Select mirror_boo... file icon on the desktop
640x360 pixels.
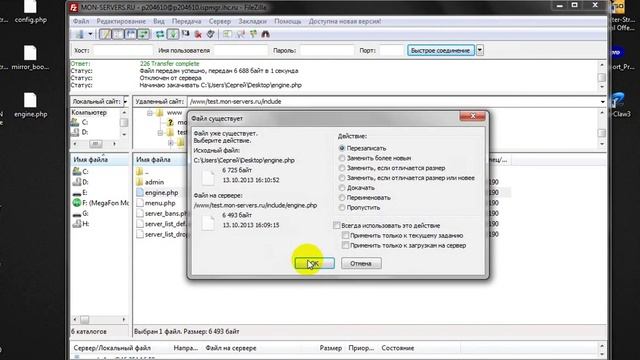[x=31, y=58]
